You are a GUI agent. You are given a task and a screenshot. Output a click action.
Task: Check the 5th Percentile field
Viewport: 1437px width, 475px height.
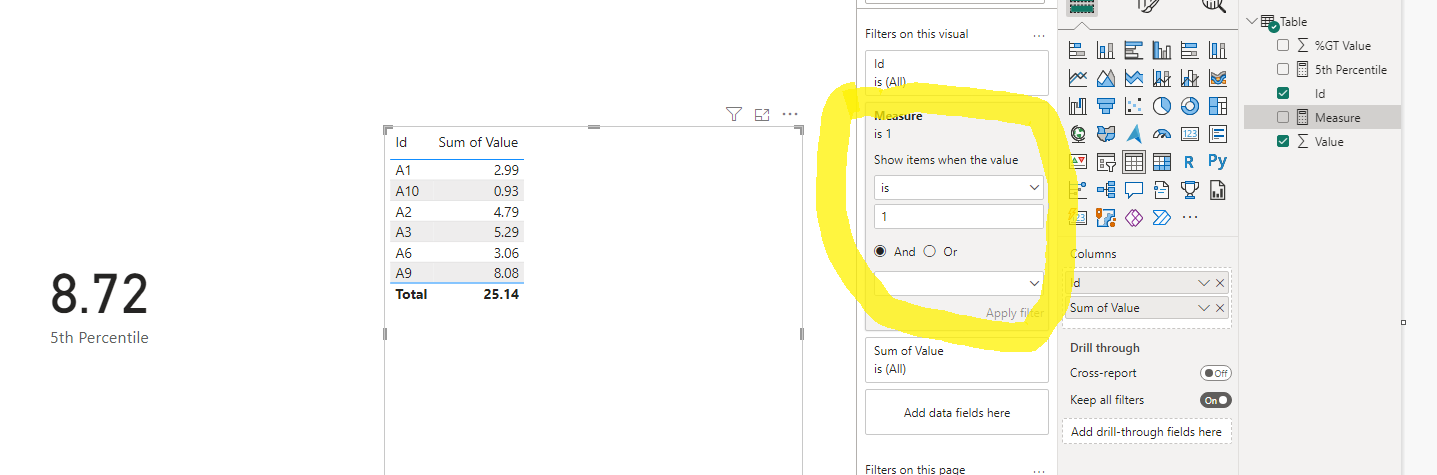click(1284, 69)
